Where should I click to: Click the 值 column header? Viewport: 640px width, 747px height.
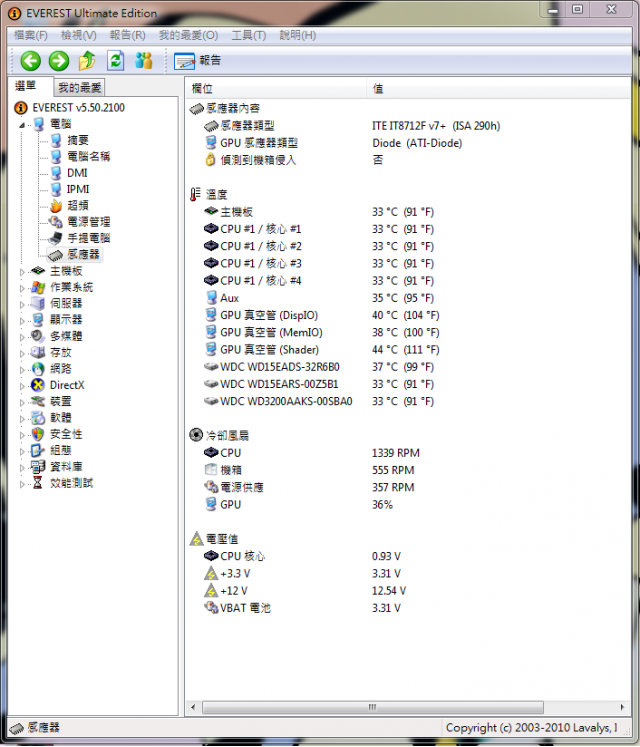click(x=498, y=89)
